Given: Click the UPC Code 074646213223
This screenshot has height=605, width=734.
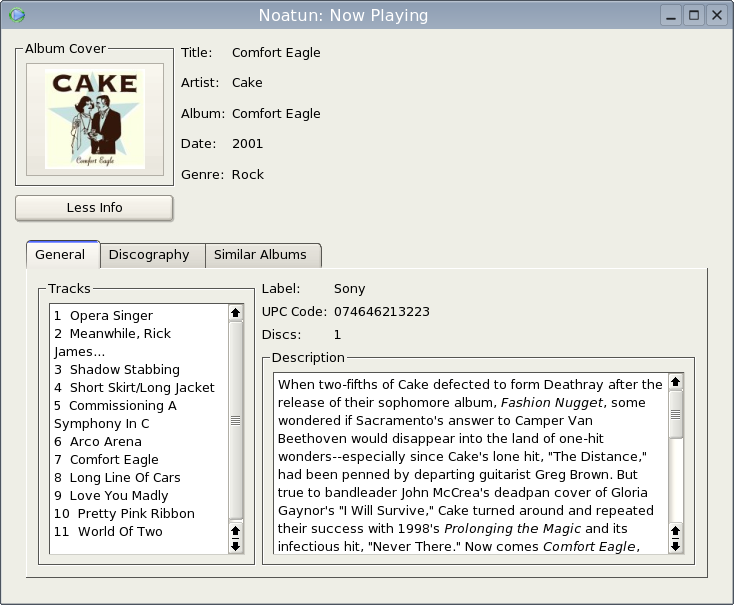Looking at the screenshot, I should tap(382, 312).
